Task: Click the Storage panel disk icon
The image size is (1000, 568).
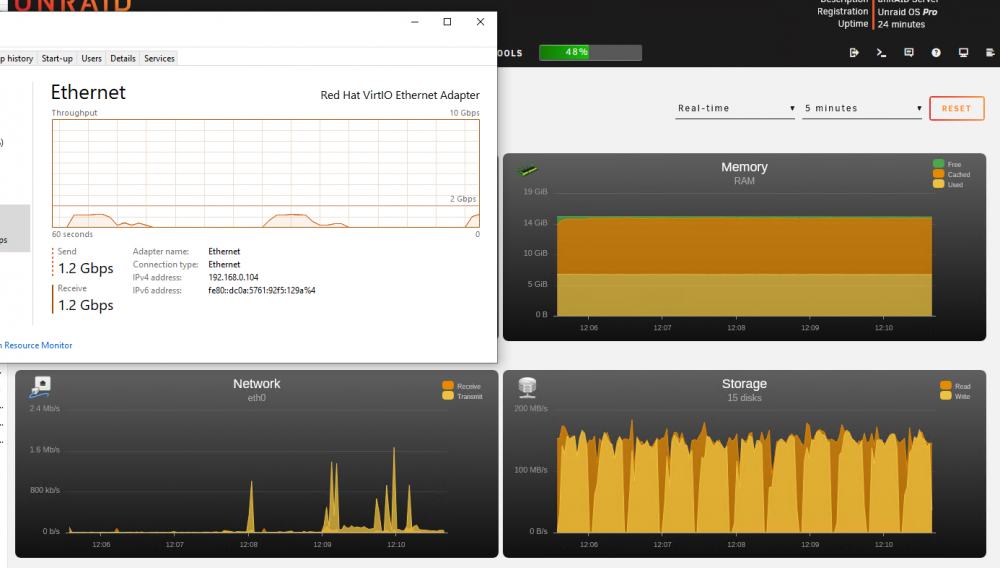Action: coord(527,387)
